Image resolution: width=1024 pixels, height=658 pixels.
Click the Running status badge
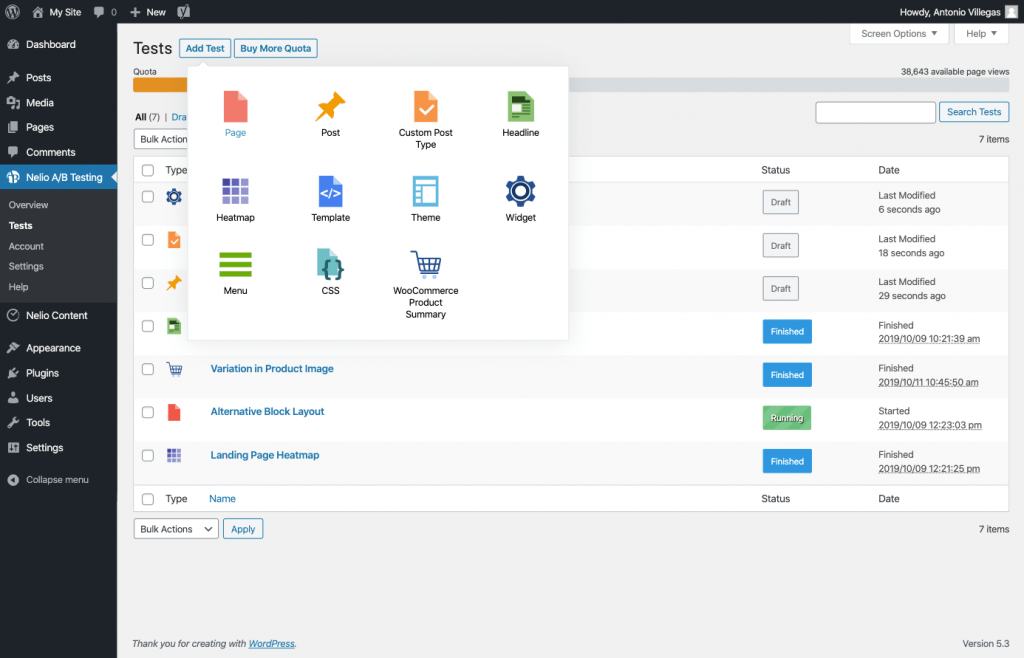tap(786, 418)
